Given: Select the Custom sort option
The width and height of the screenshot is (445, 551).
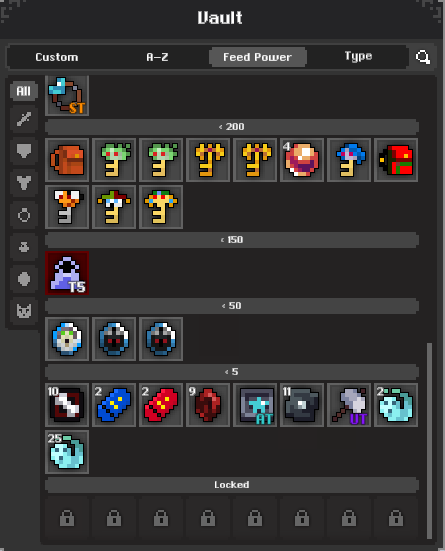Looking at the screenshot, I should click(57, 57).
